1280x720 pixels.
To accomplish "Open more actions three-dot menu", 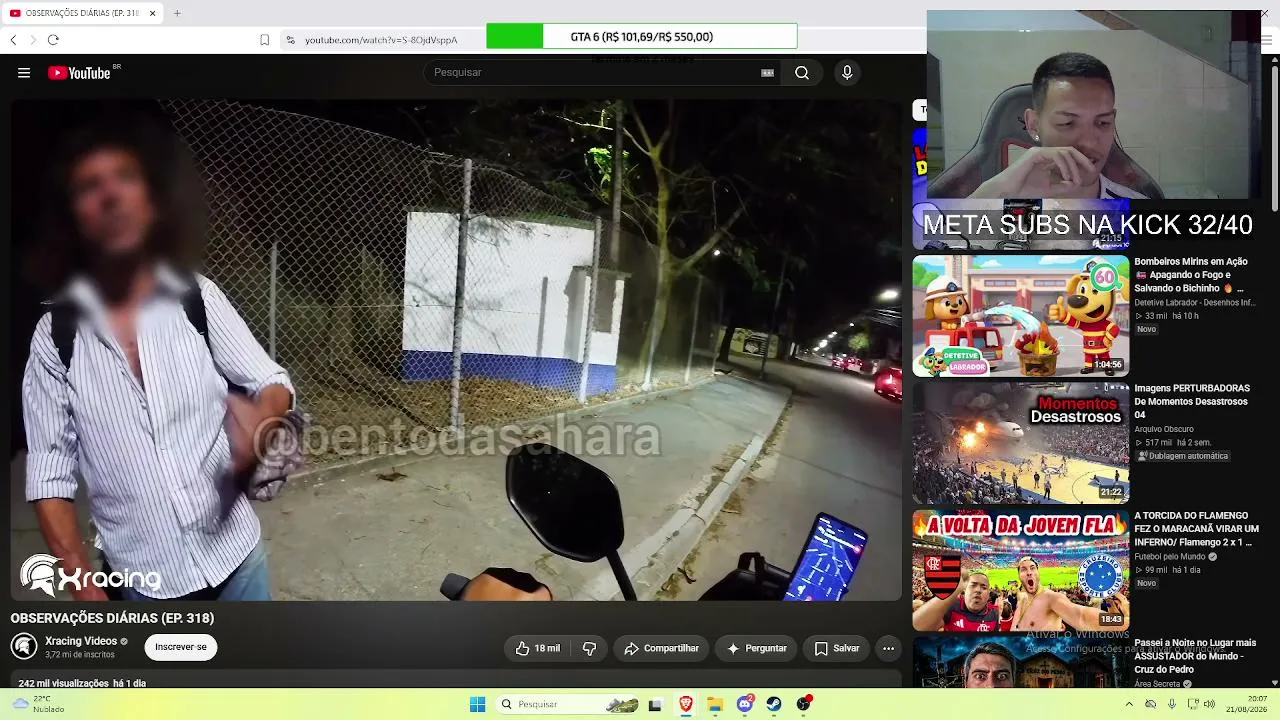I will tap(888, 648).
